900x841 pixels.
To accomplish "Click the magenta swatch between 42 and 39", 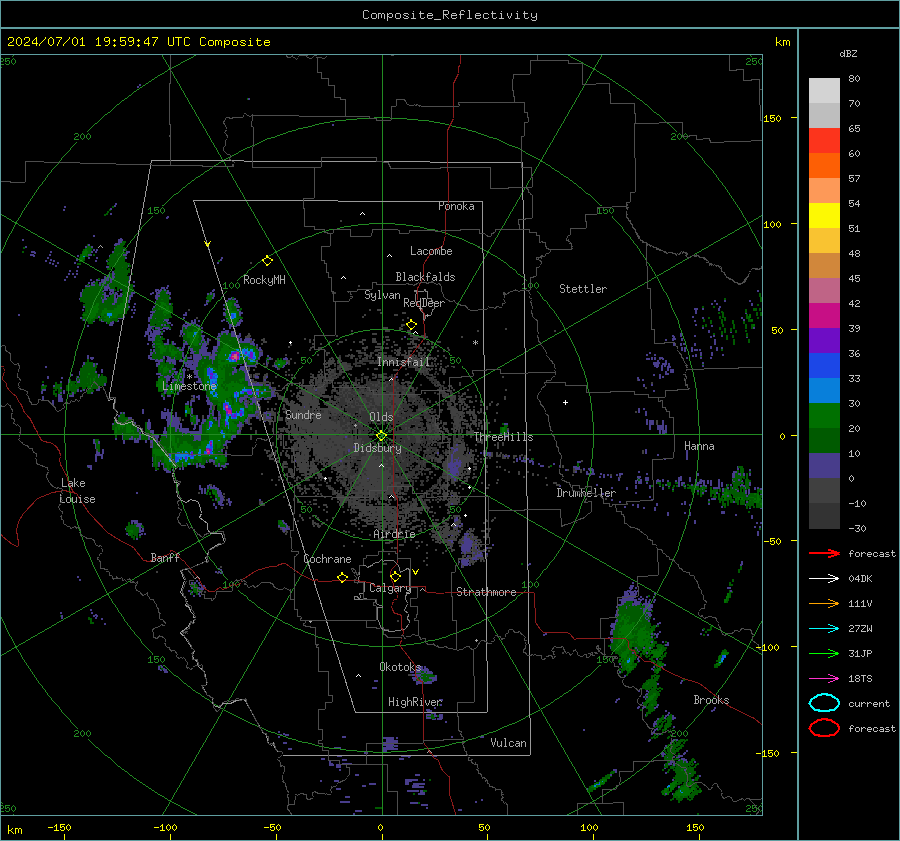I will (x=824, y=316).
